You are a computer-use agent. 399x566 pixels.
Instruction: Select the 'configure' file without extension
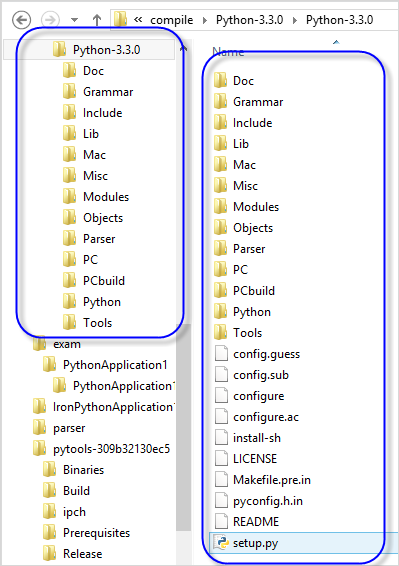[x=259, y=396]
